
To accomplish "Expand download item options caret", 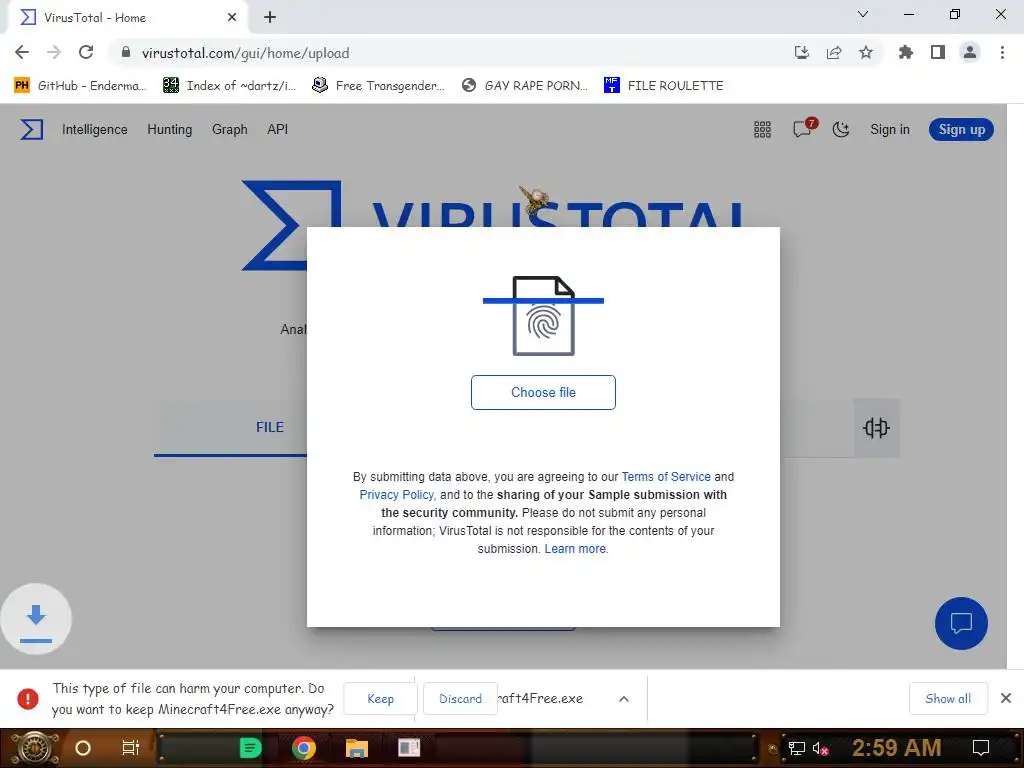I will [624, 699].
